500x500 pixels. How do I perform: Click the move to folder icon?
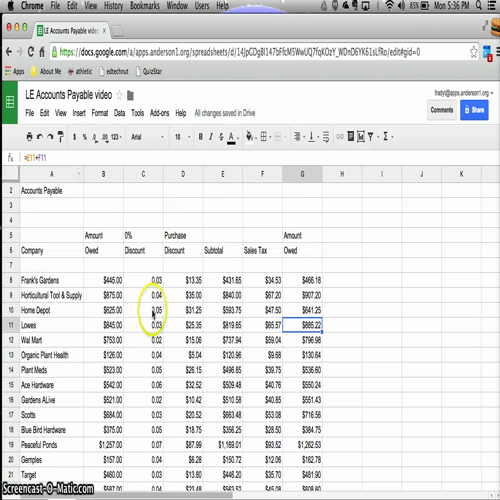[x=130, y=96]
